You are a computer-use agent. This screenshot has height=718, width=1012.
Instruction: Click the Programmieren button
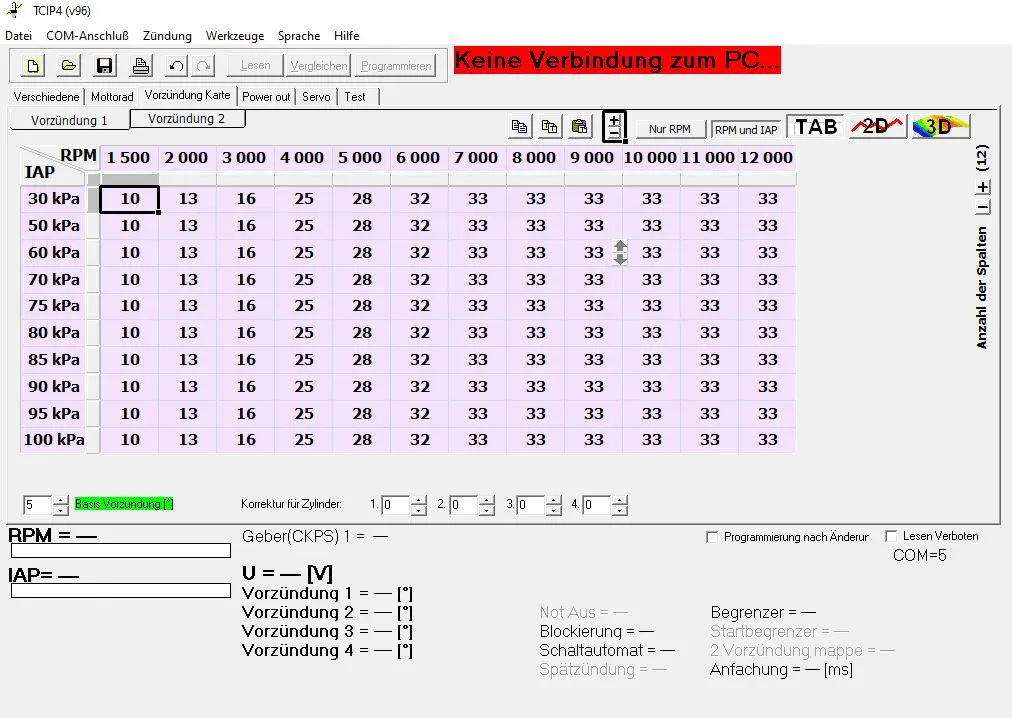(x=396, y=66)
